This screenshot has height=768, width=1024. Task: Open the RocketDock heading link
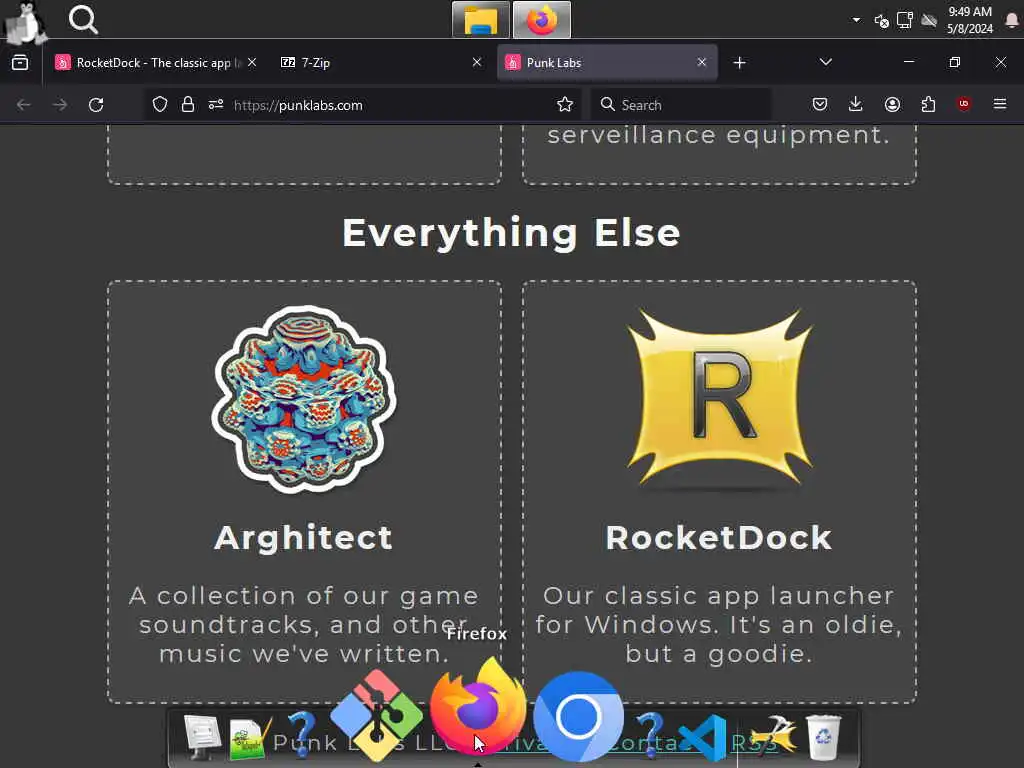click(719, 538)
